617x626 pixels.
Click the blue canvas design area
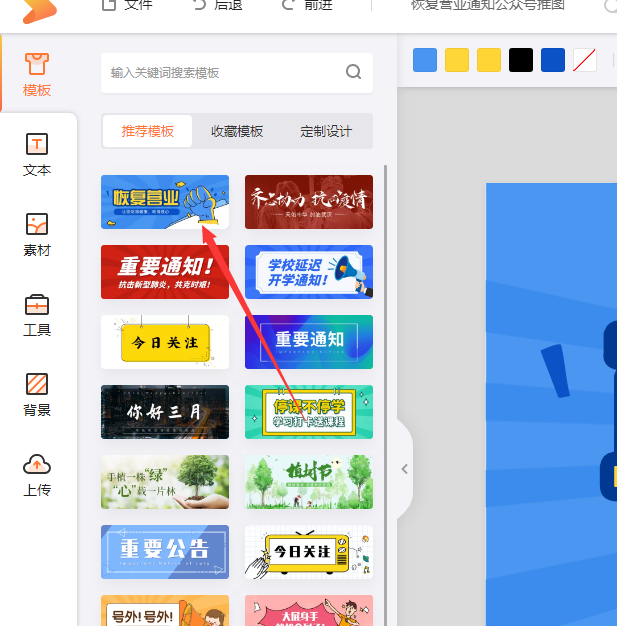551,404
